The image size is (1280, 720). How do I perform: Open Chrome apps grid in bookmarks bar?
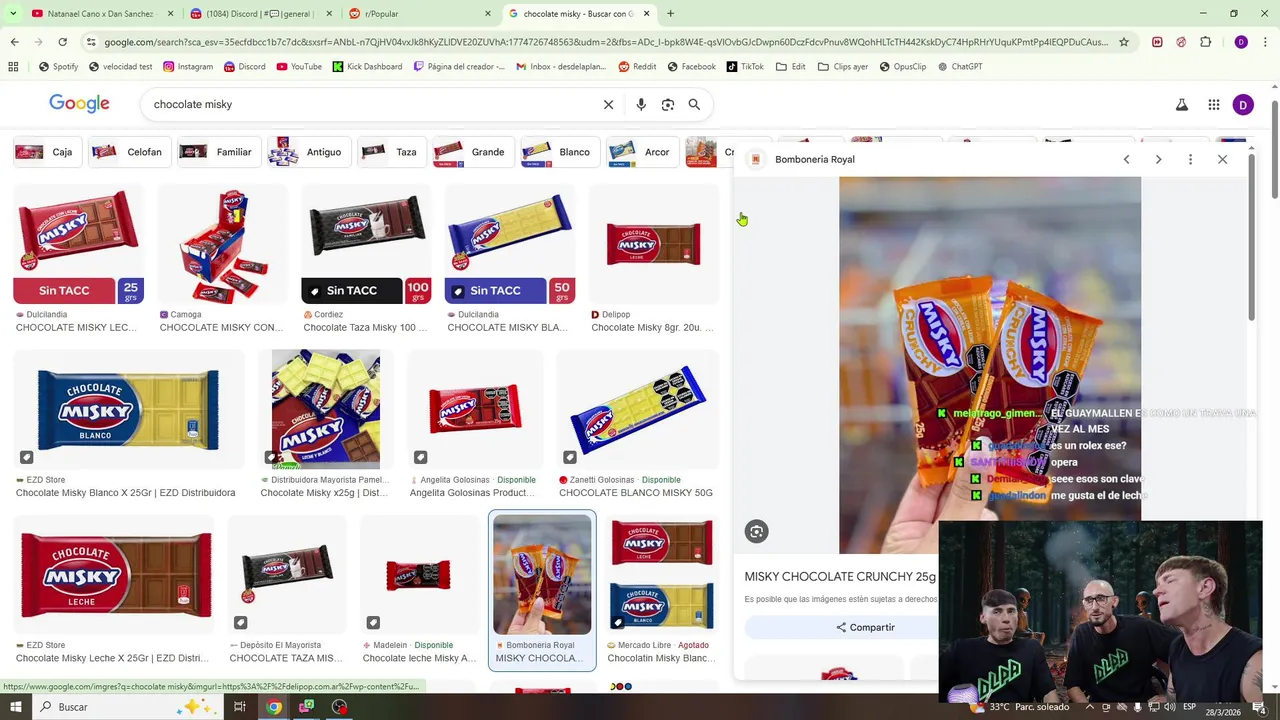click(13, 67)
